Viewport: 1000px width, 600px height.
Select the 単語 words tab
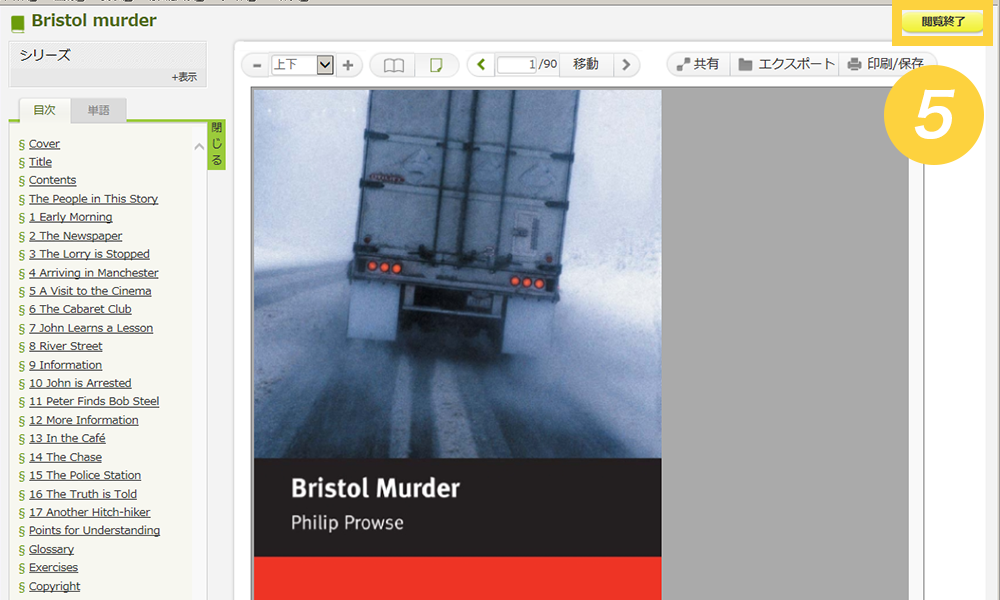pyautogui.click(x=98, y=110)
